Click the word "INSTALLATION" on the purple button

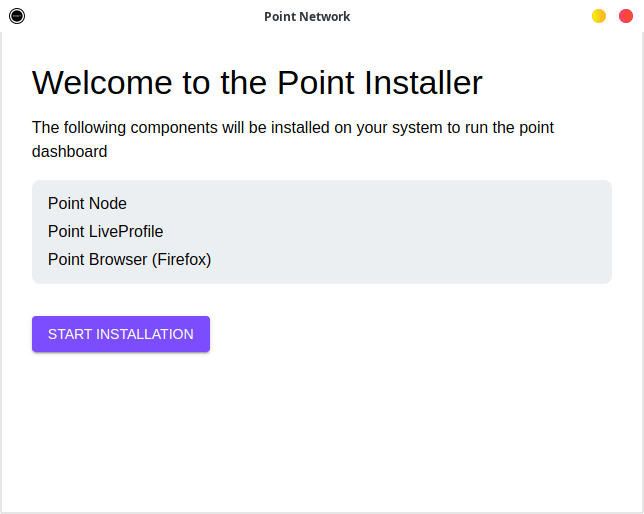click(x=145, y=334)
